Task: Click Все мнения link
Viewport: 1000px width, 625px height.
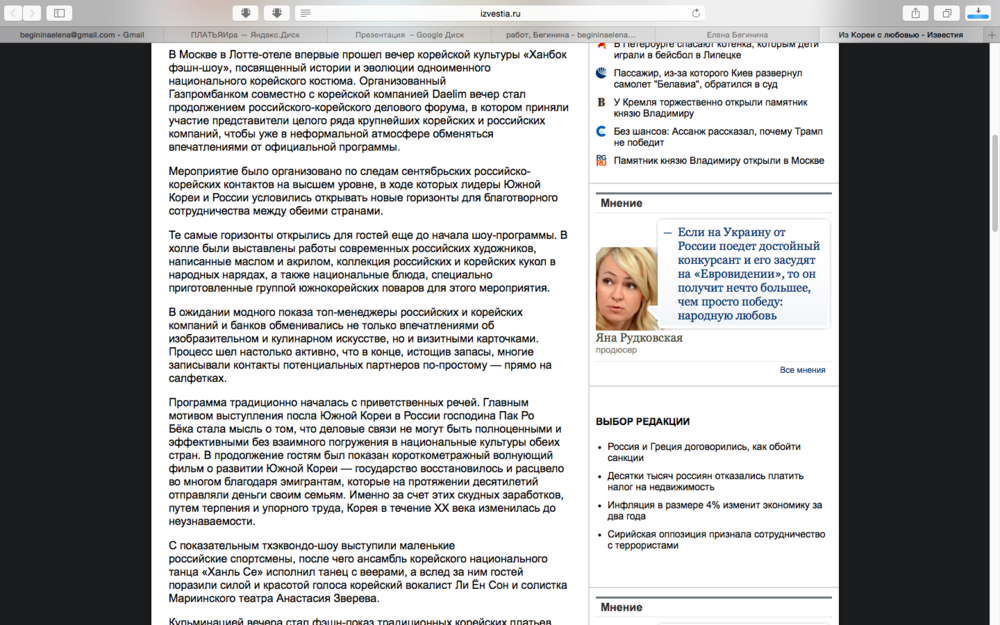Action: point(802,370)
